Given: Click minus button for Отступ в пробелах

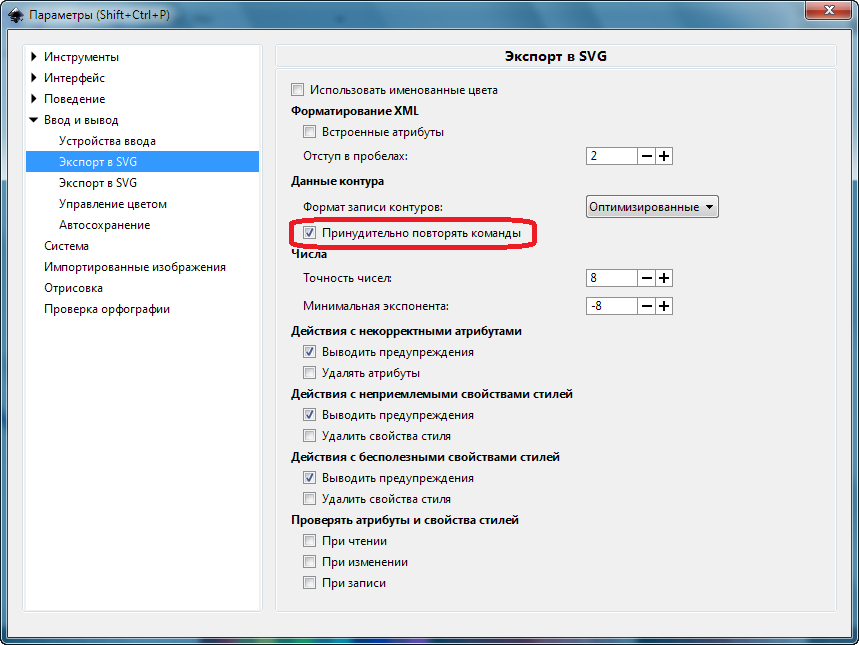Looking at the screenshot, I should point(647,156).
